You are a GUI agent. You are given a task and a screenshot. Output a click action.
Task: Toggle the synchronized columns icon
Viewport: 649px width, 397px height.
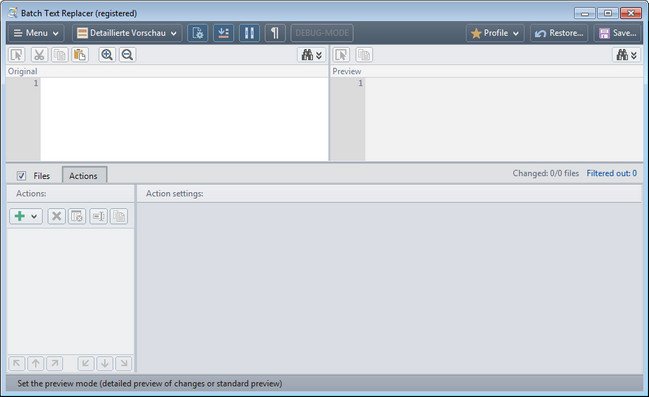pos(249,33)
